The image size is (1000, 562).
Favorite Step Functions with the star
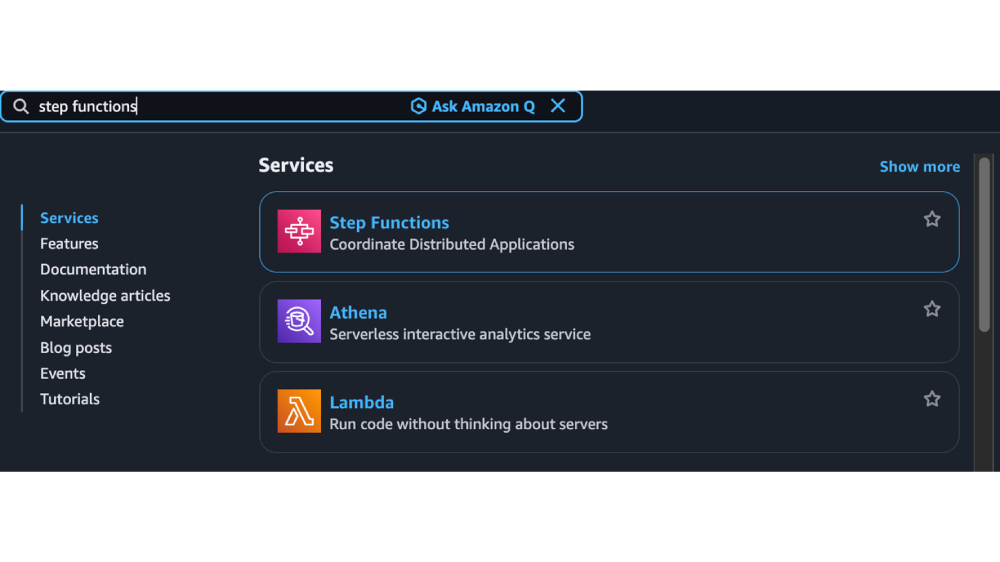[x=932, y=219]
